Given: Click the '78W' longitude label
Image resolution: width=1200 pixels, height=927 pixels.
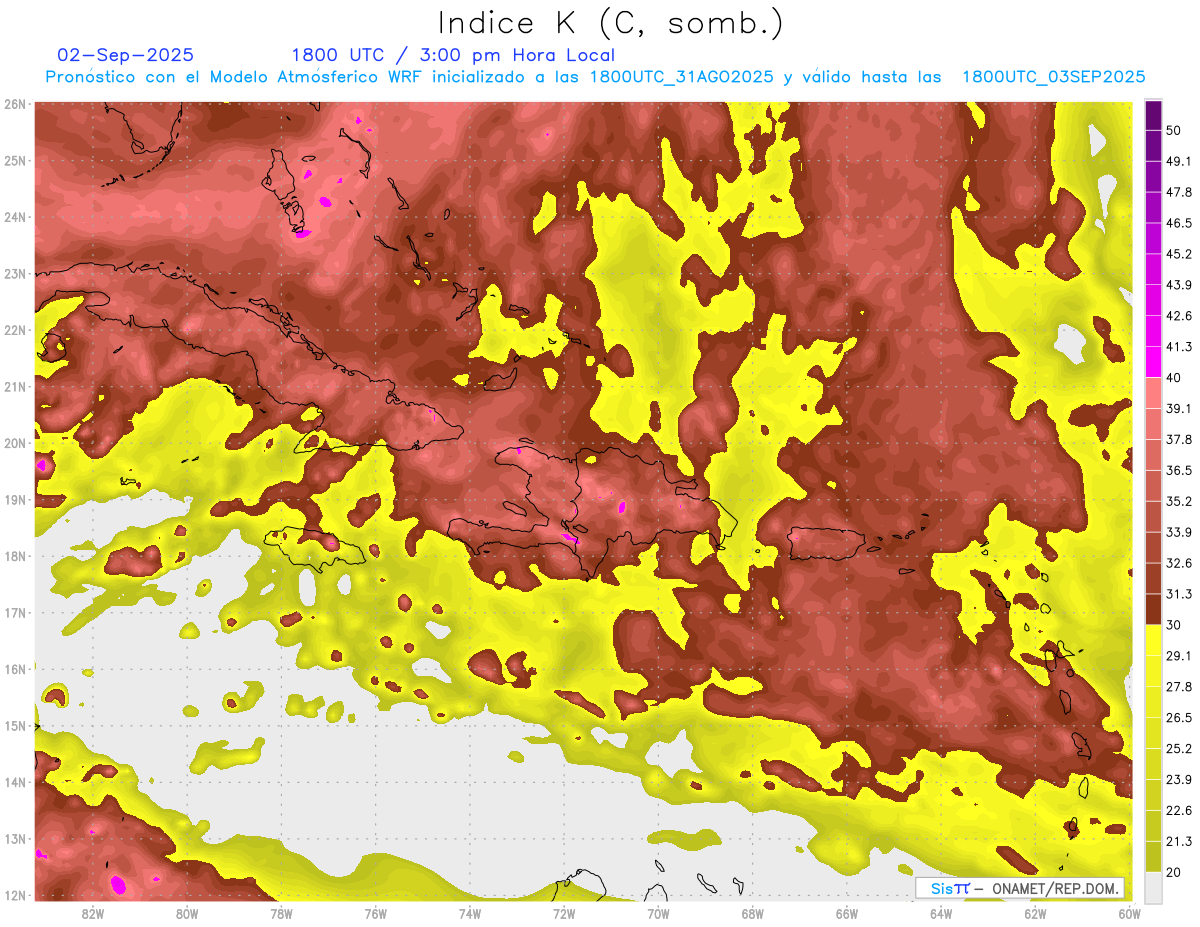Looking at the screenshot, I should point(281,914).
